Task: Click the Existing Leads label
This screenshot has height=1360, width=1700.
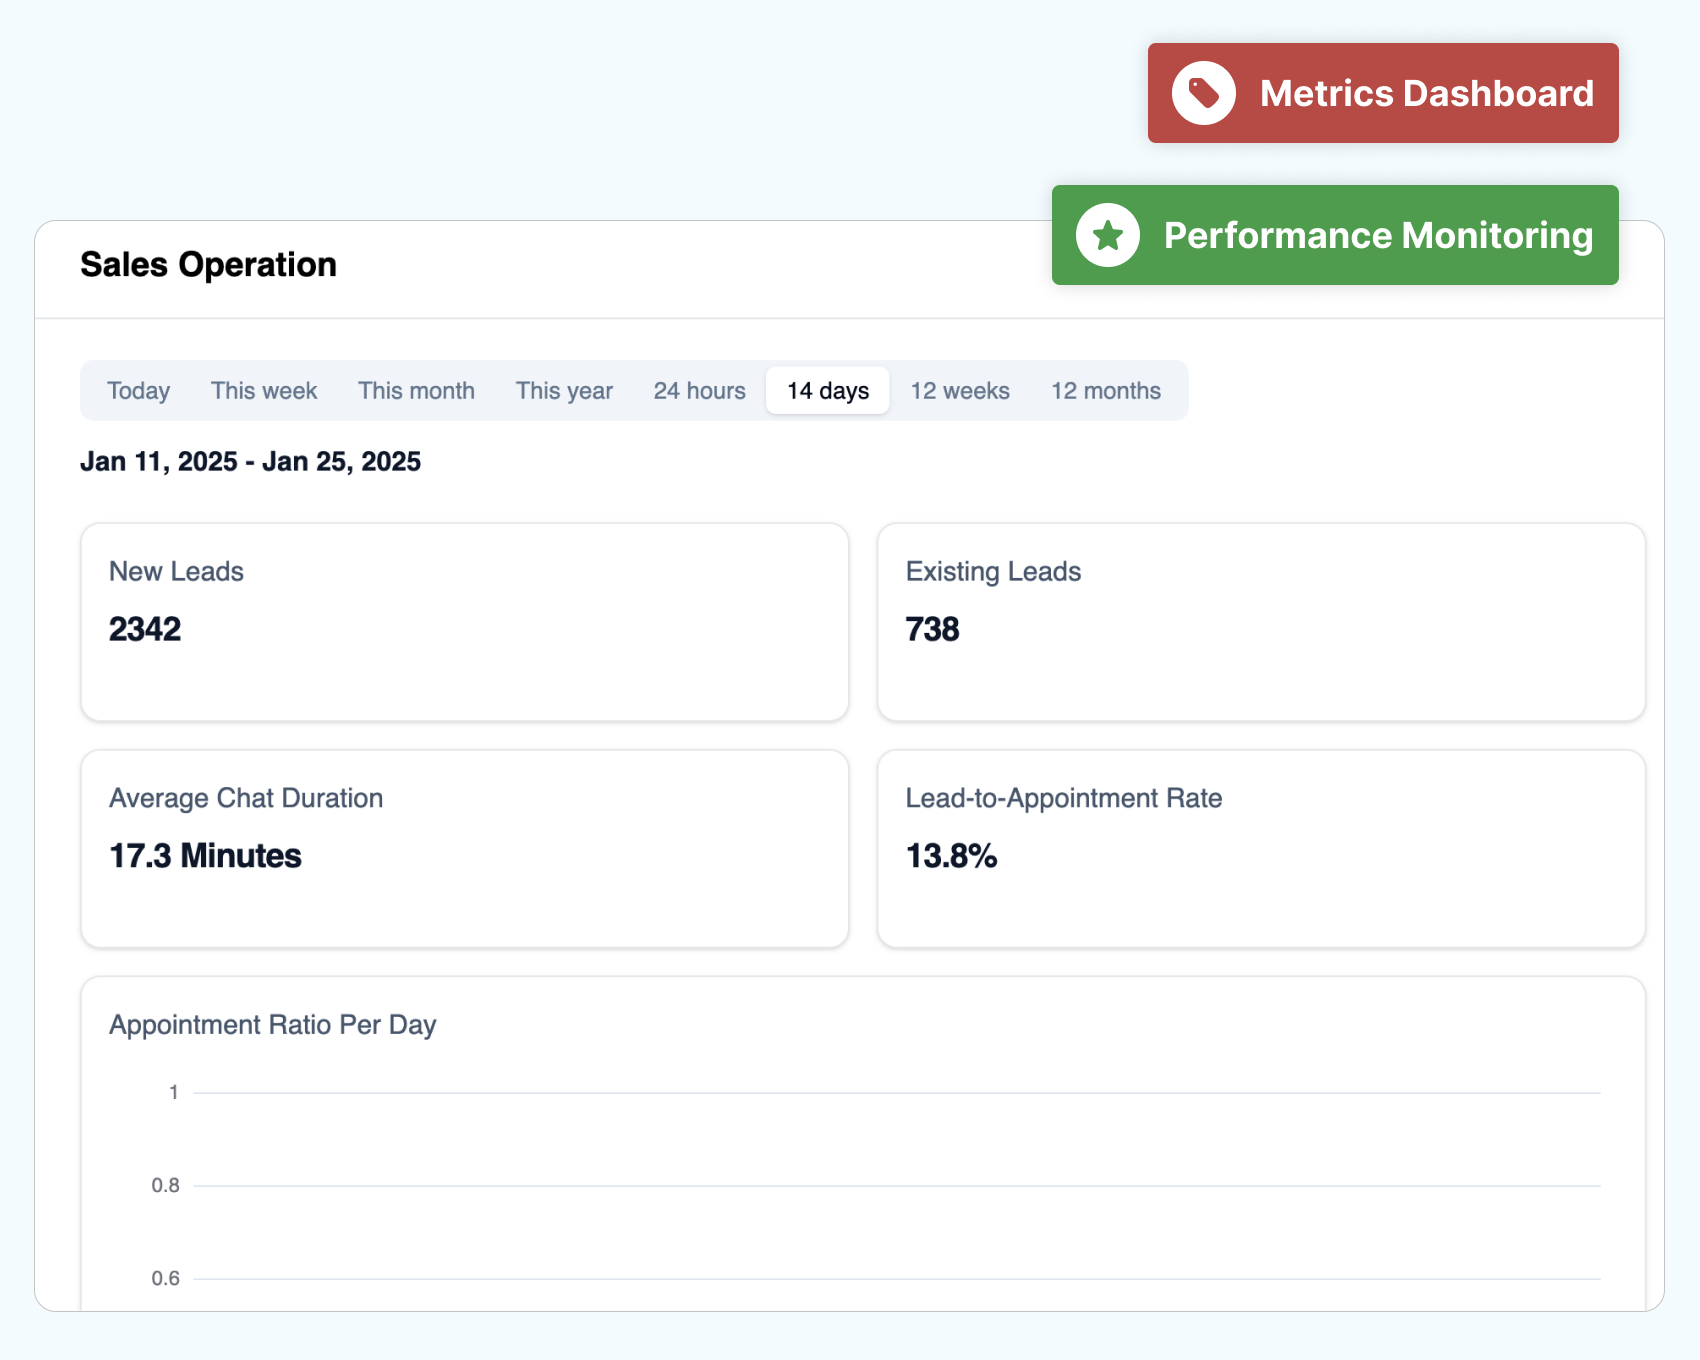Action: [x=993, y=572]
